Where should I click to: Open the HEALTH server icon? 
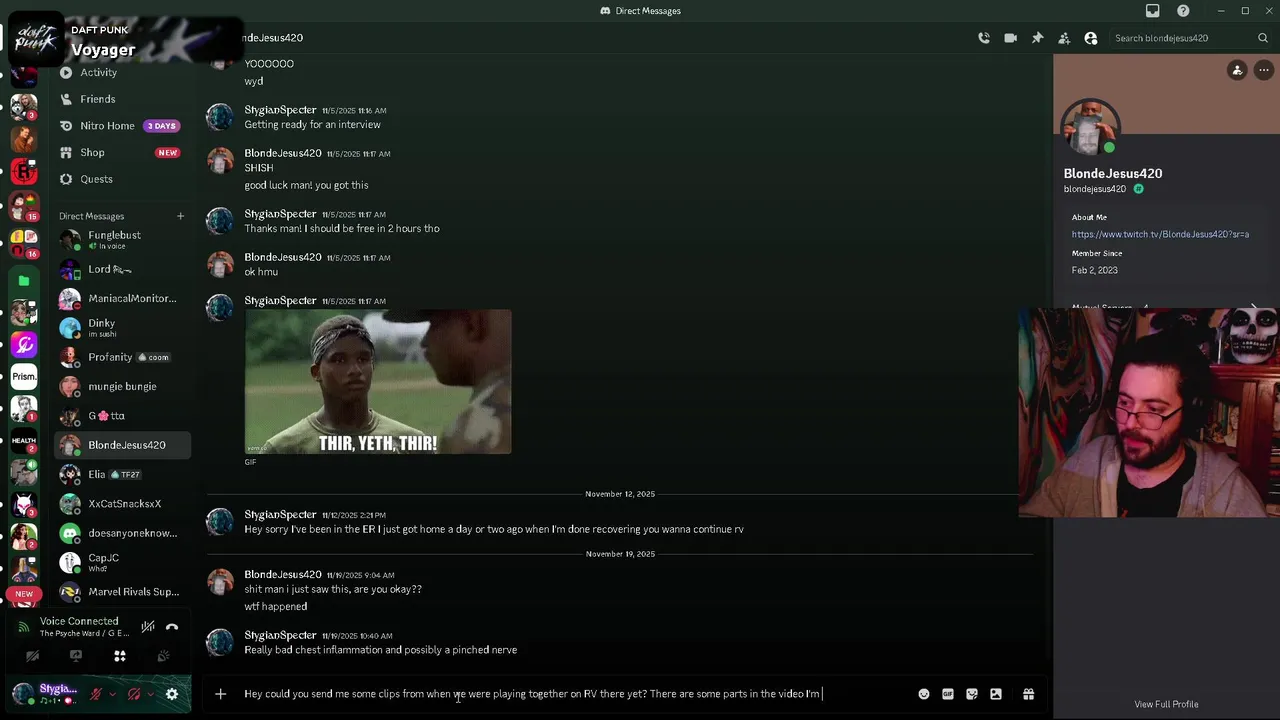(24, 440)
